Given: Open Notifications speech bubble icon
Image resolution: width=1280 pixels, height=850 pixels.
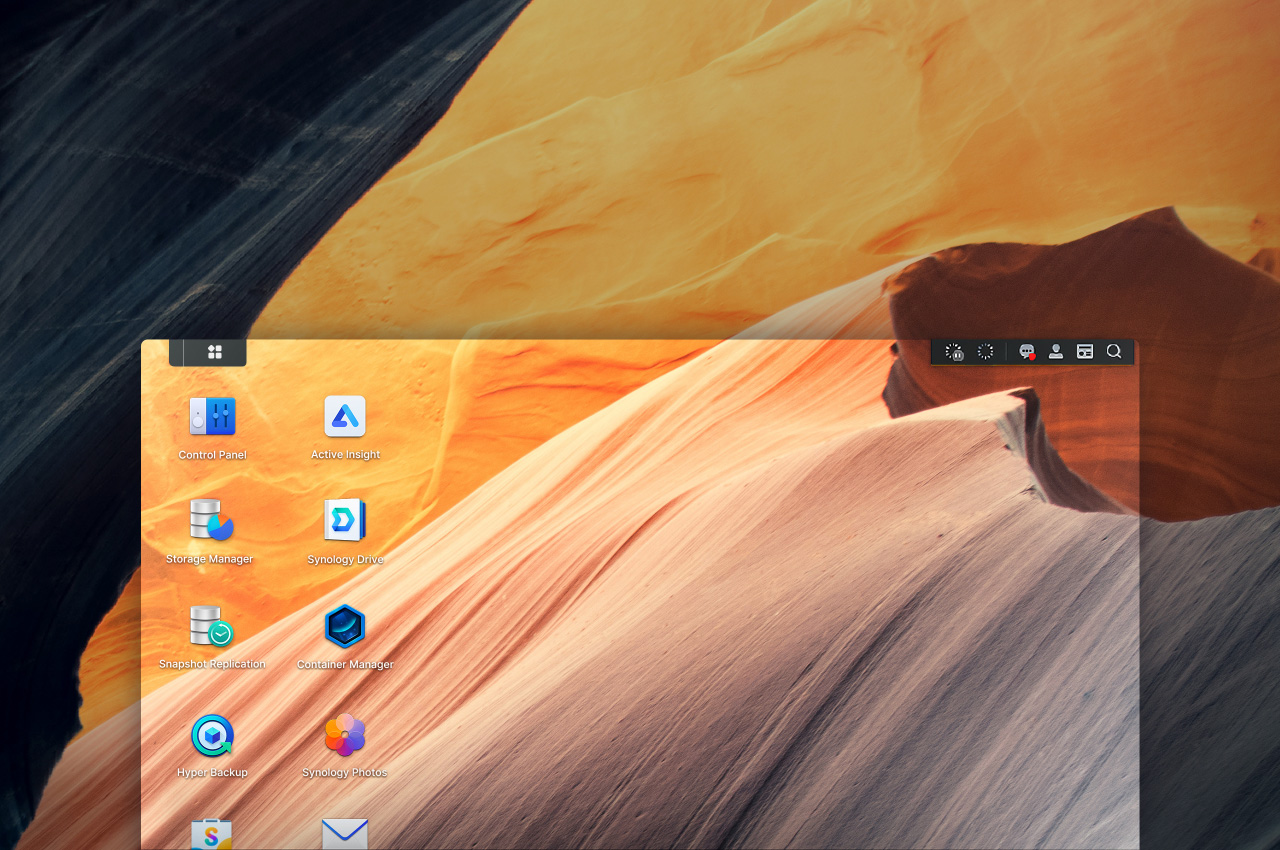Looking at the screenshot, I should (x=1027, y=352).
